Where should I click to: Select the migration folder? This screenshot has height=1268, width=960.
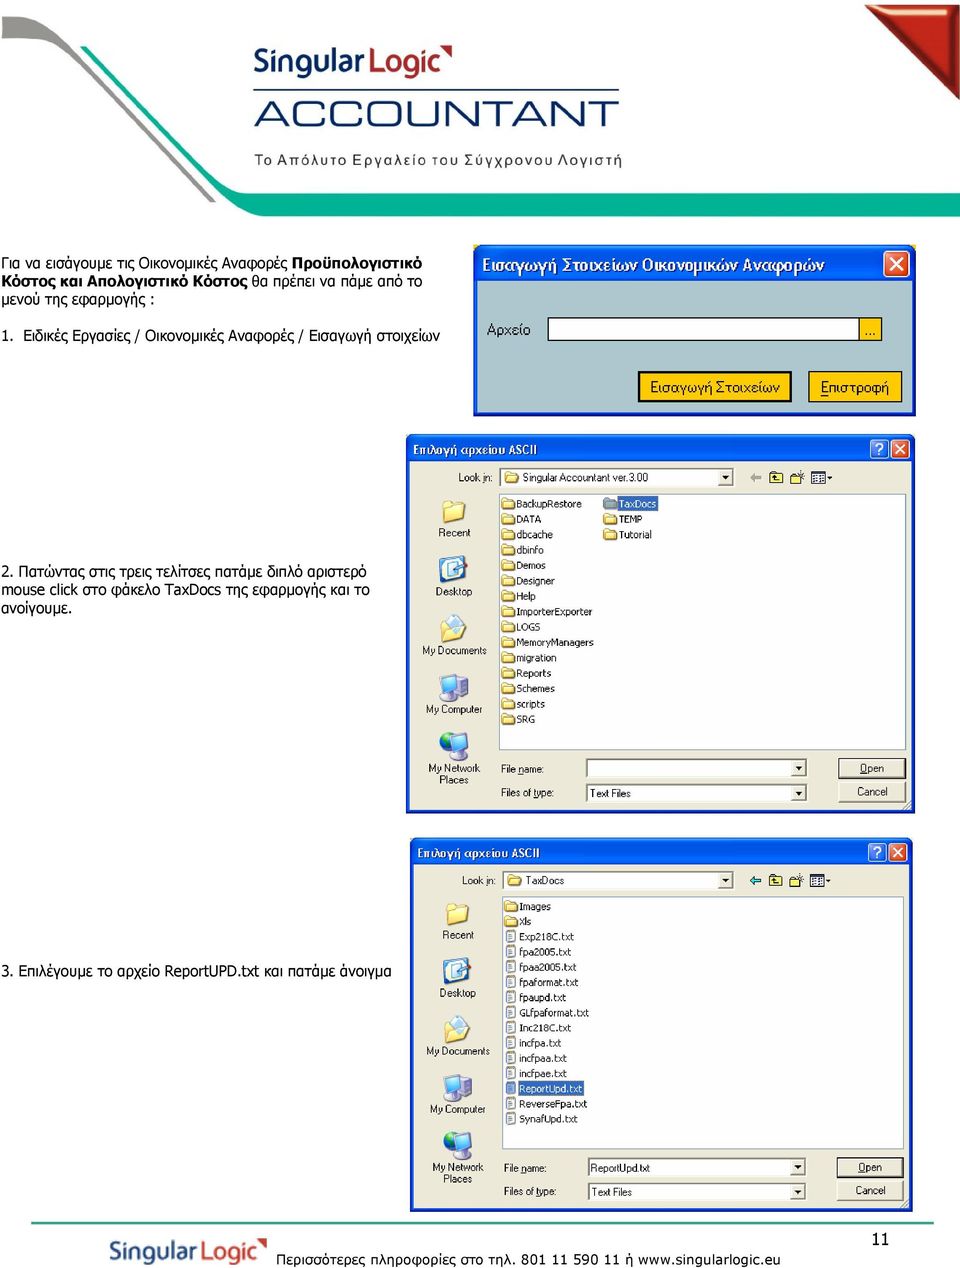[x=529, y=658]
